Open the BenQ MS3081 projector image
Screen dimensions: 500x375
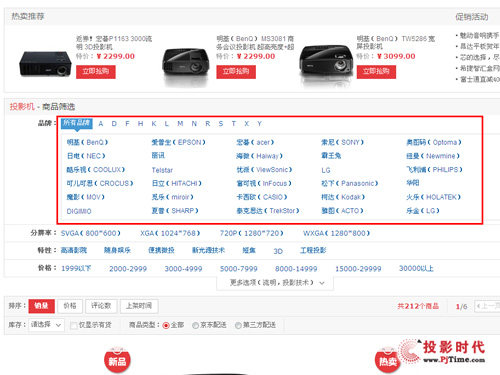pos(185,65)
